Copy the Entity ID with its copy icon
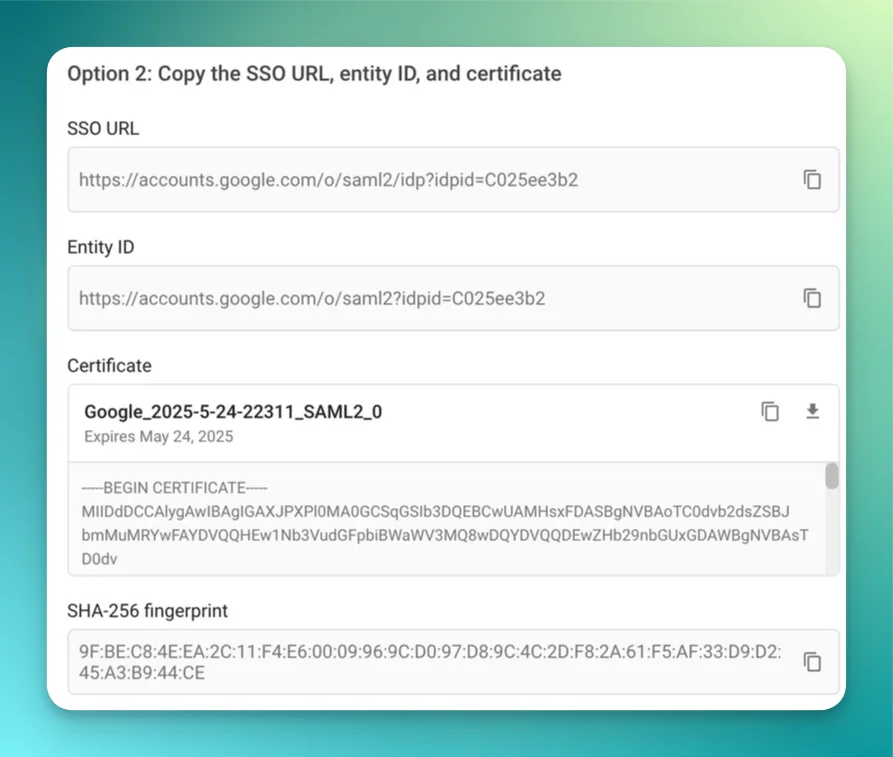The height and width of the screenshot is (757, 893). point(812,298)
